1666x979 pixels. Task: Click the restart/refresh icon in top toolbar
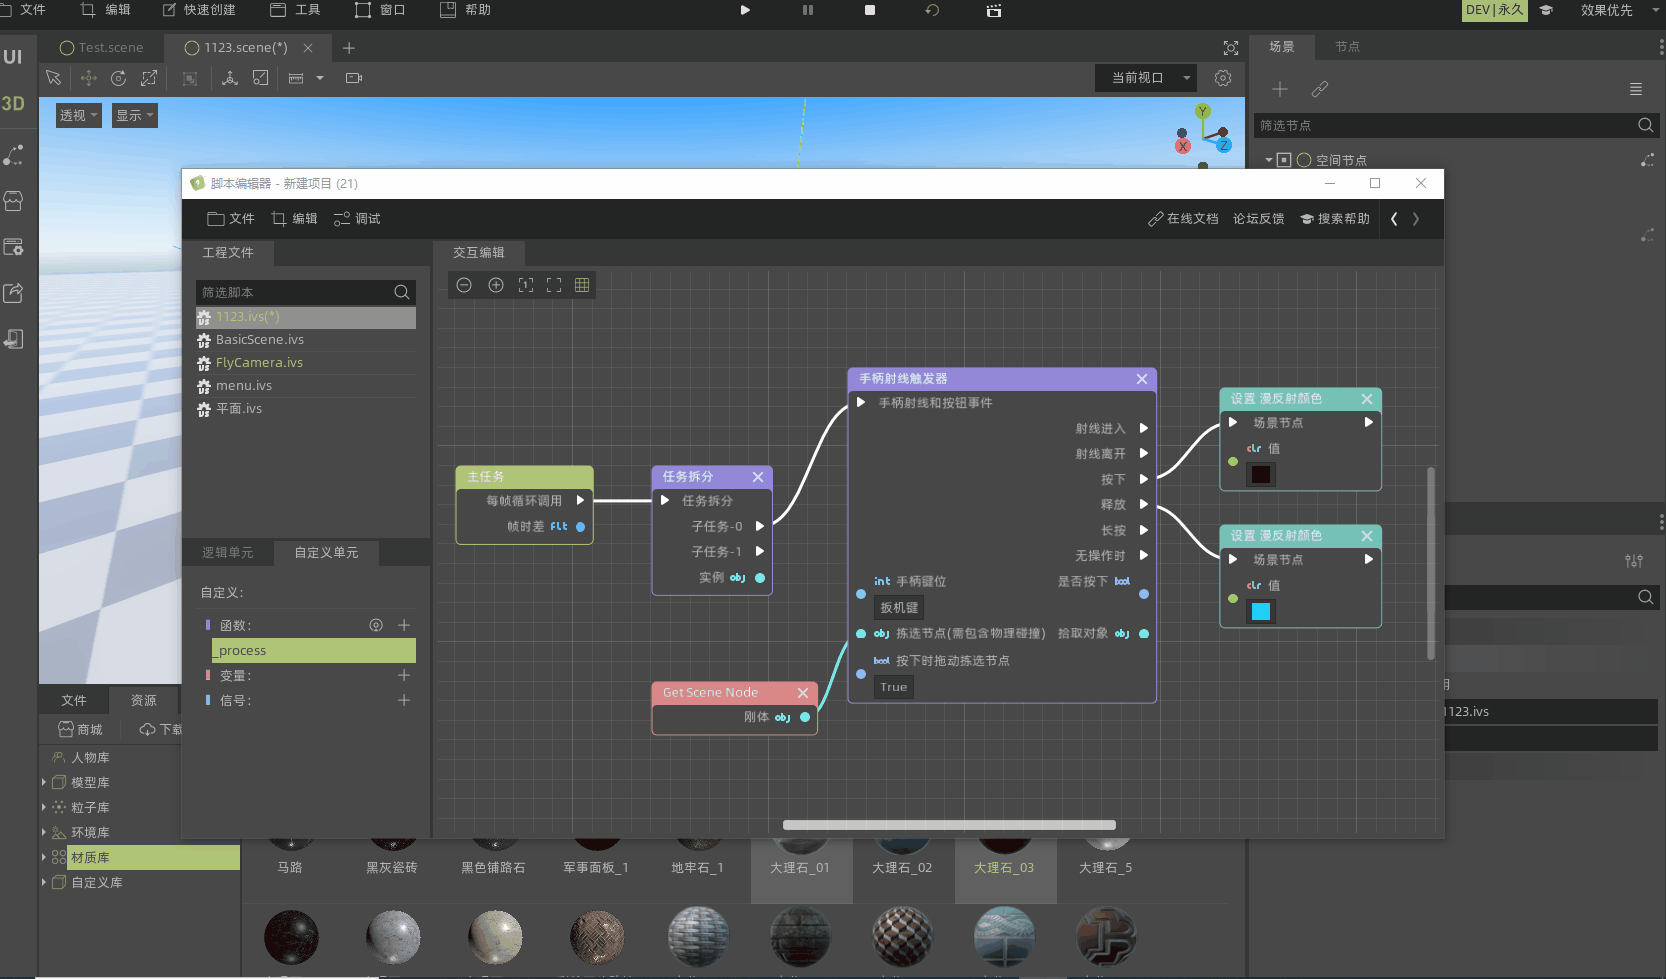[x=932, y=10]
